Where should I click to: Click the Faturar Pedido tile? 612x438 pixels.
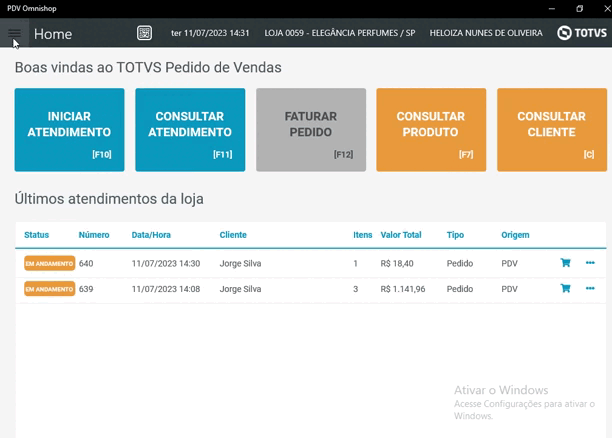pos(311,130)
